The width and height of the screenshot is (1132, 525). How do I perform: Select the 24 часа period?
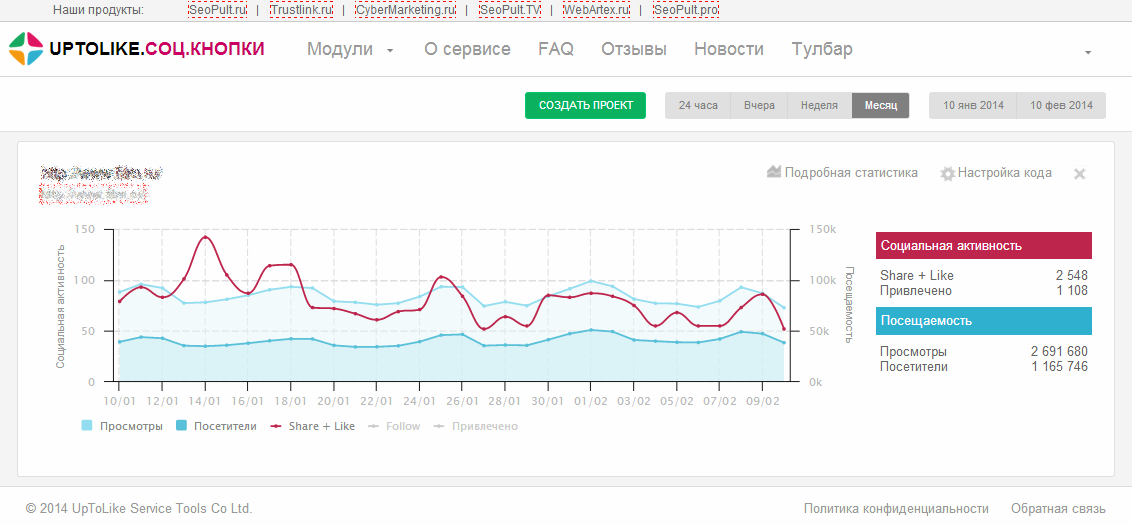point(698,105)
